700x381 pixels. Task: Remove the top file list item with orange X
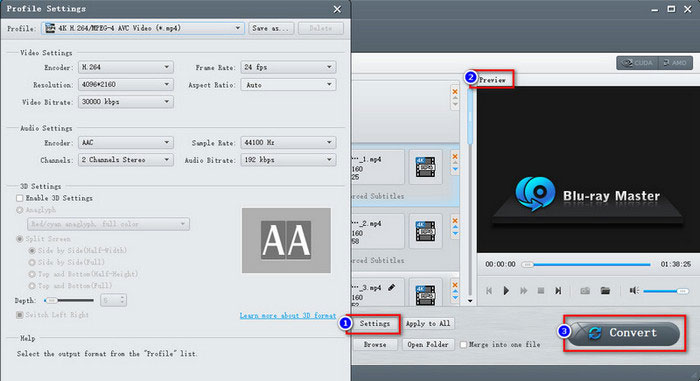pyautogui.click(x=455, y=92)
